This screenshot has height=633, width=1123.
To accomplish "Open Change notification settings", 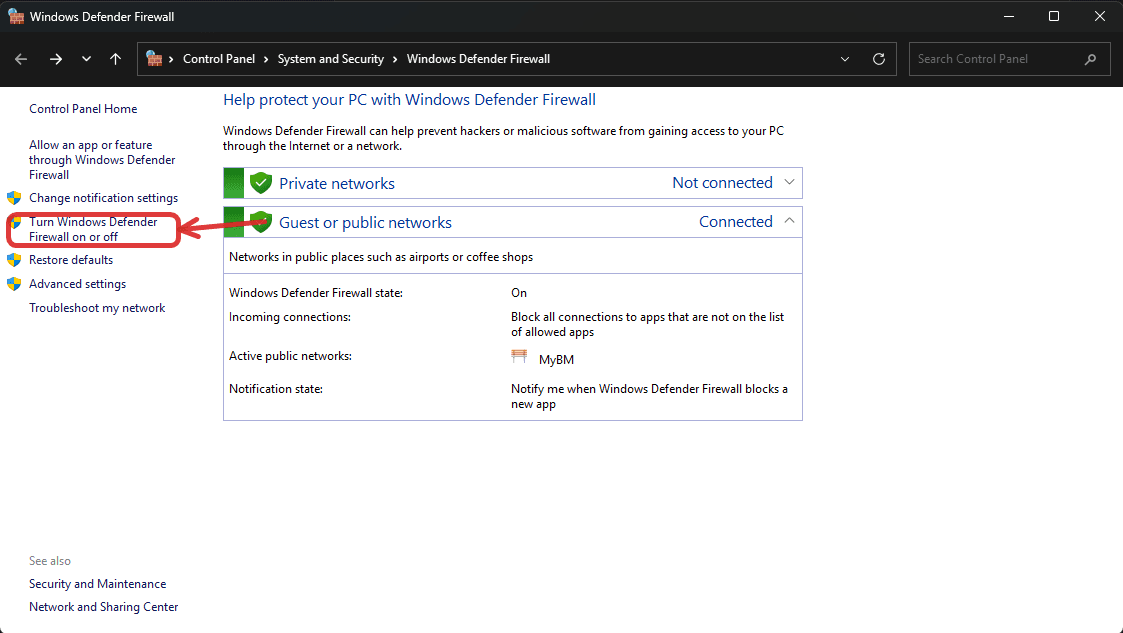I will click(103, 198).
